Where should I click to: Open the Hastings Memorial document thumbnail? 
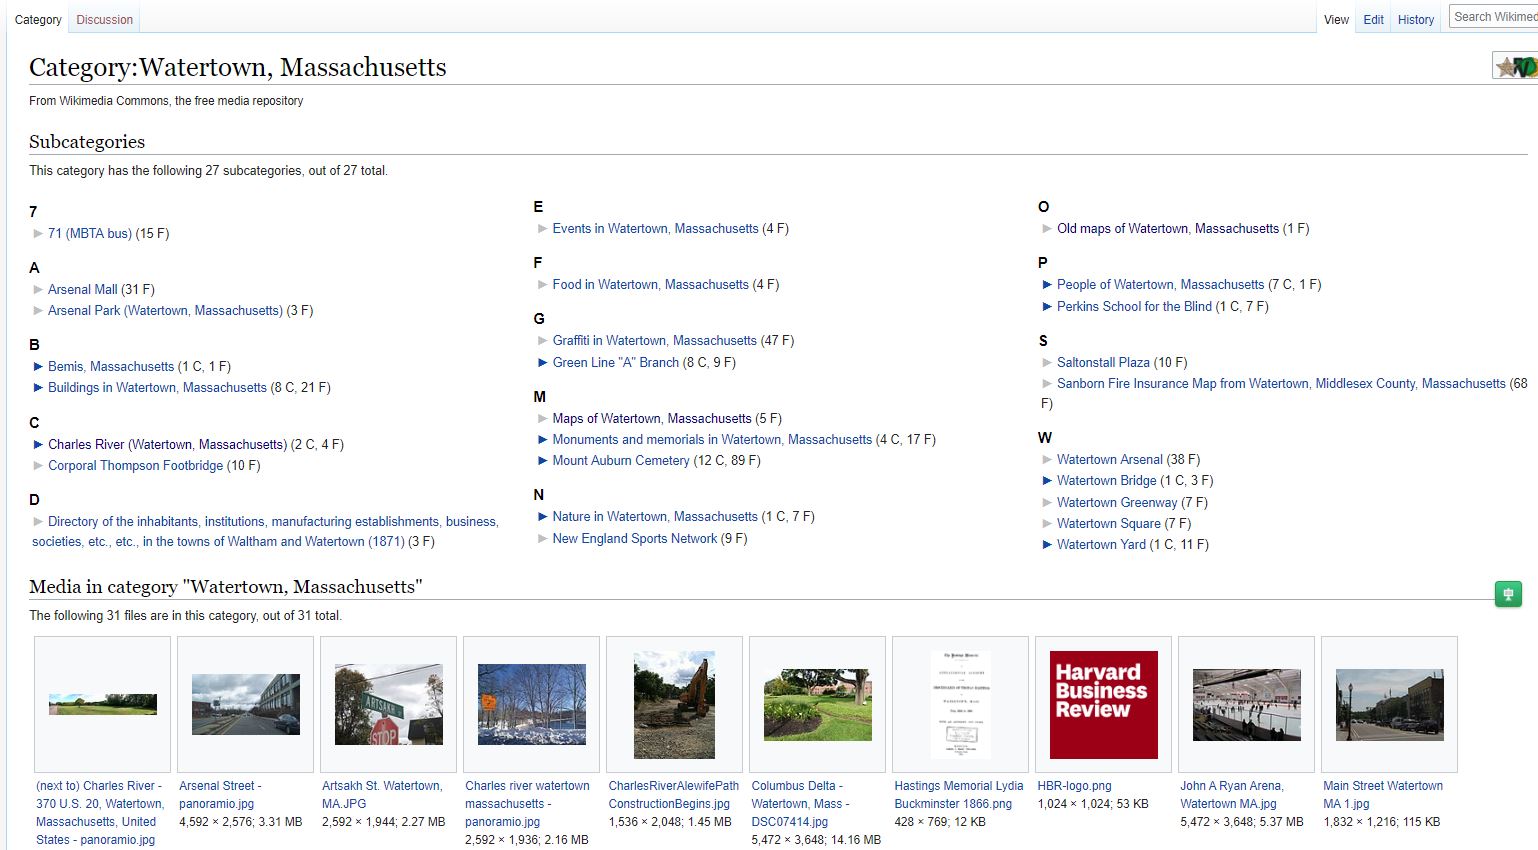click(960, 704)
